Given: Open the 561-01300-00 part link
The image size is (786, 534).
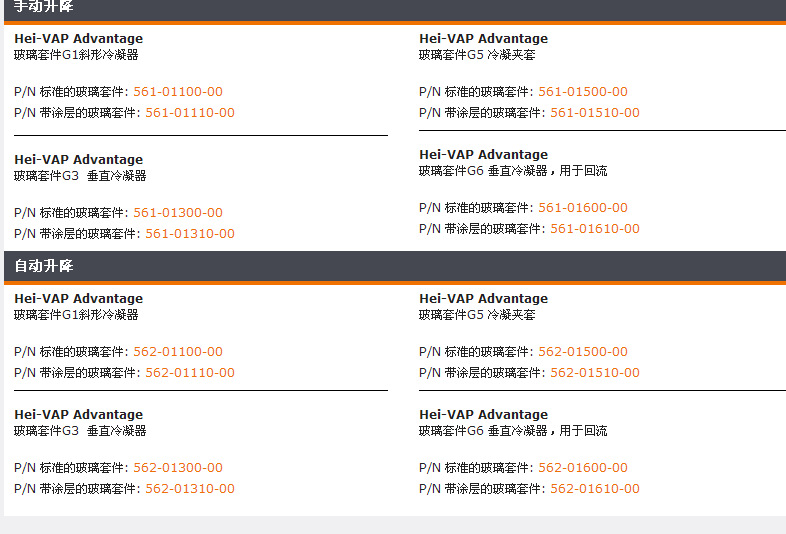Looking at the screenshot, I should 178,213.
